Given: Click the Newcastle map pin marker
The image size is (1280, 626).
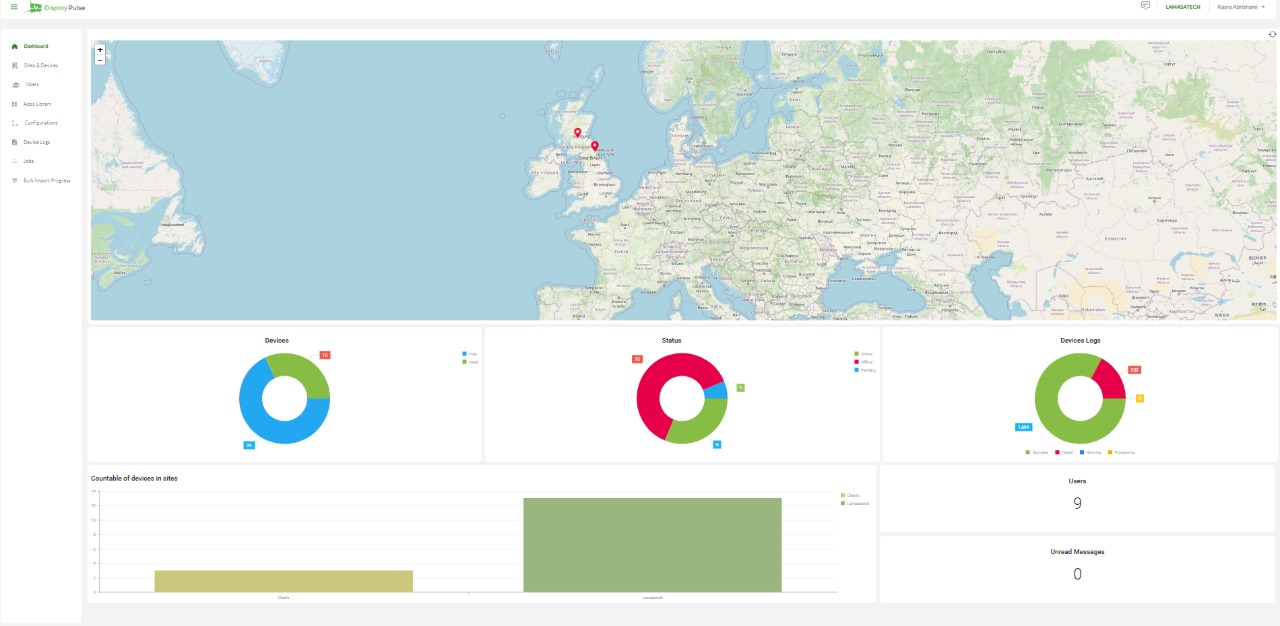Looking at the screenshot, I should [x=594, y=145].
